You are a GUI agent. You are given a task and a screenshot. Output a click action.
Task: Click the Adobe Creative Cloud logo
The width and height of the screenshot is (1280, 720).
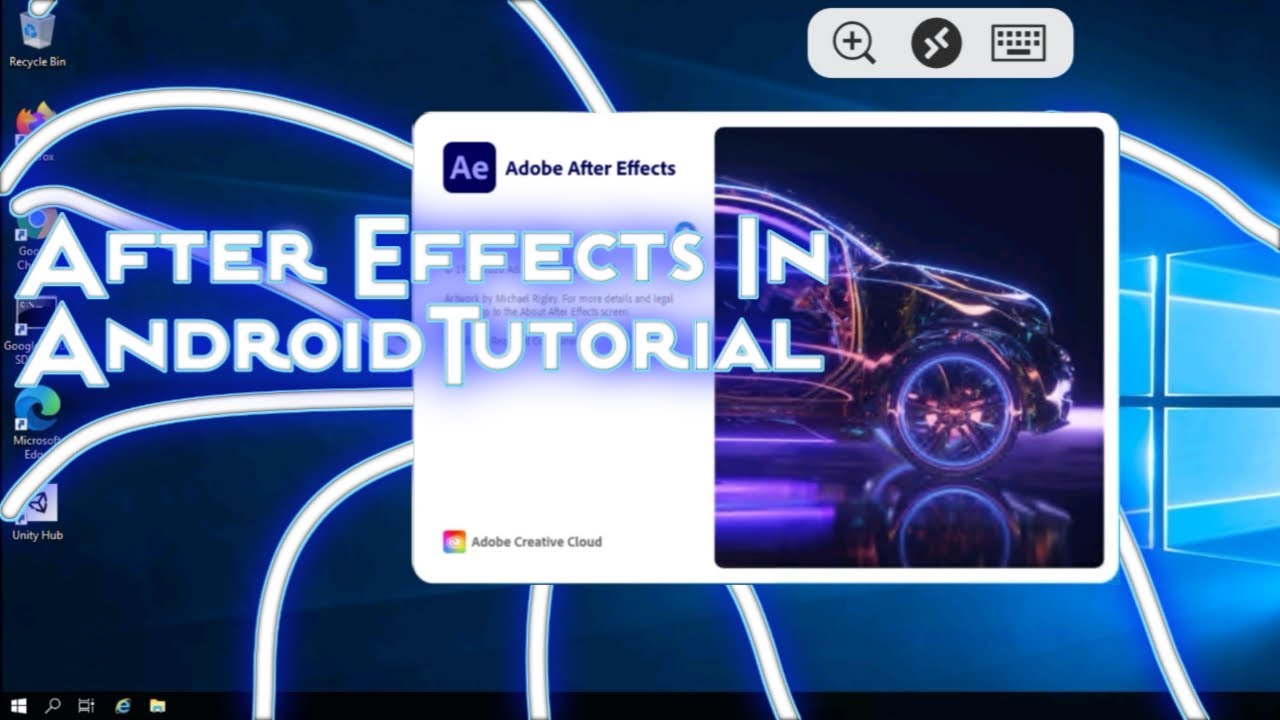coord(454,542)
